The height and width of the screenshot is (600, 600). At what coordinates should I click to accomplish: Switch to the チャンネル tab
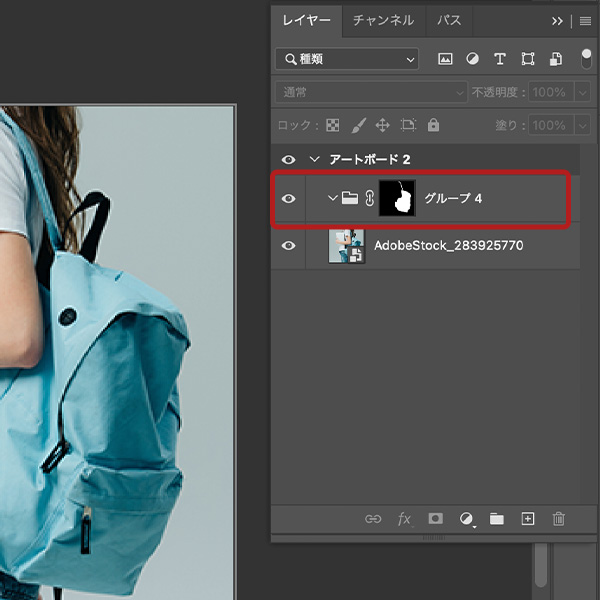383,20
